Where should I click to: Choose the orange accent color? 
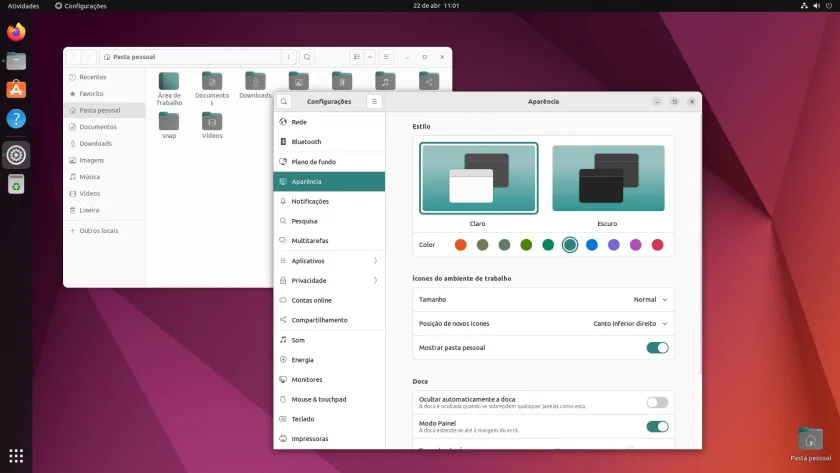(460, 245)
